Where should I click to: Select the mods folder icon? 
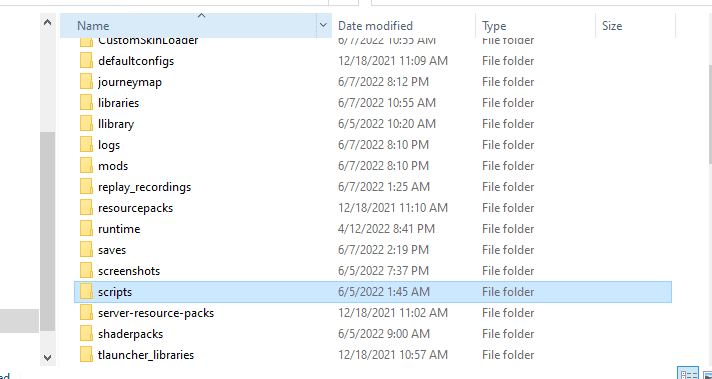[86, 166]
